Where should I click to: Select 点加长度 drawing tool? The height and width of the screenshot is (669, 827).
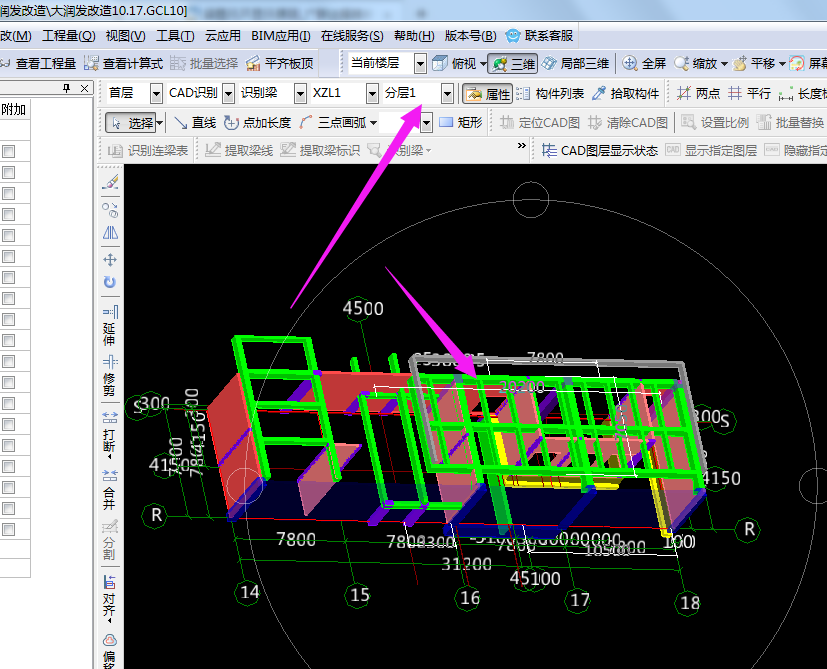click(257, 123)
